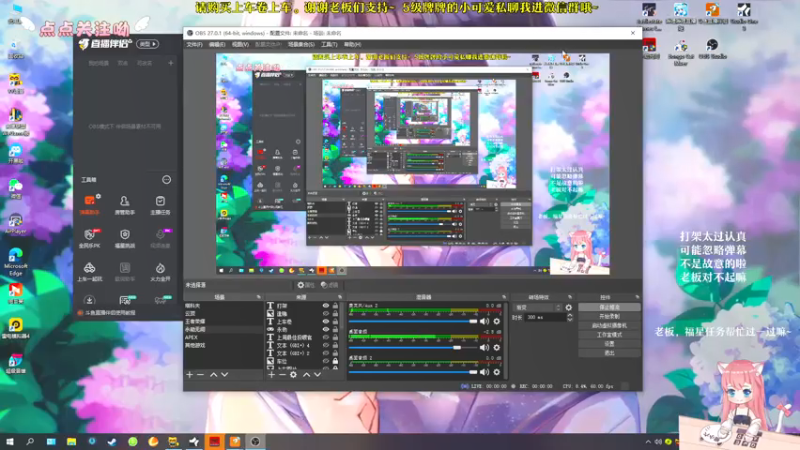Toggle visibility eye of the 车位 source
Screen dimensions: 800x450
[326, 361]
